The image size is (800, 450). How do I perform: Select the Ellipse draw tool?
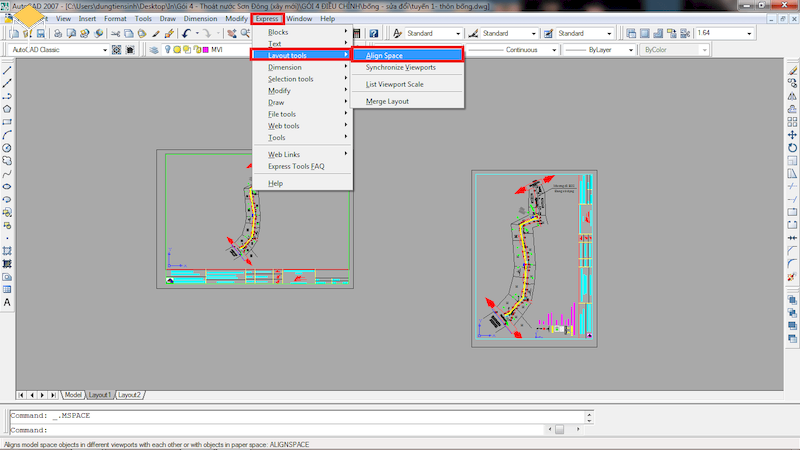click(x=7, y=187)
